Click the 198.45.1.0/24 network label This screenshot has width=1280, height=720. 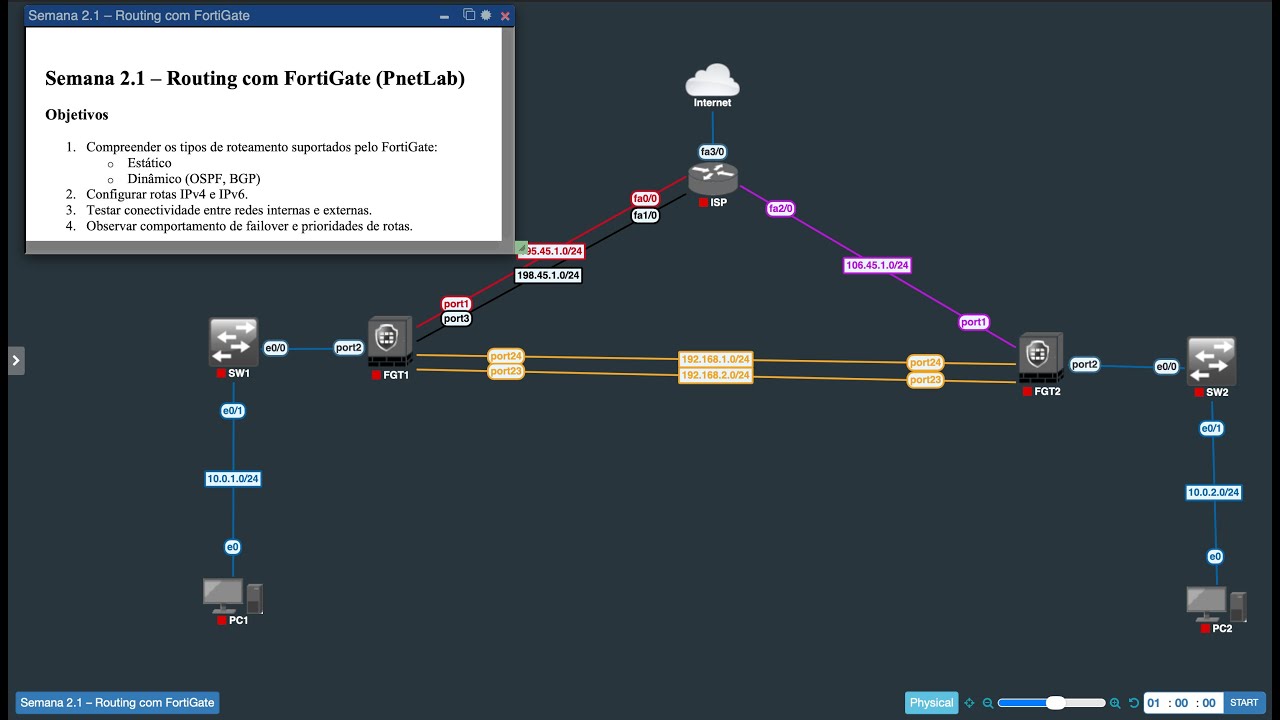point(548,275)
